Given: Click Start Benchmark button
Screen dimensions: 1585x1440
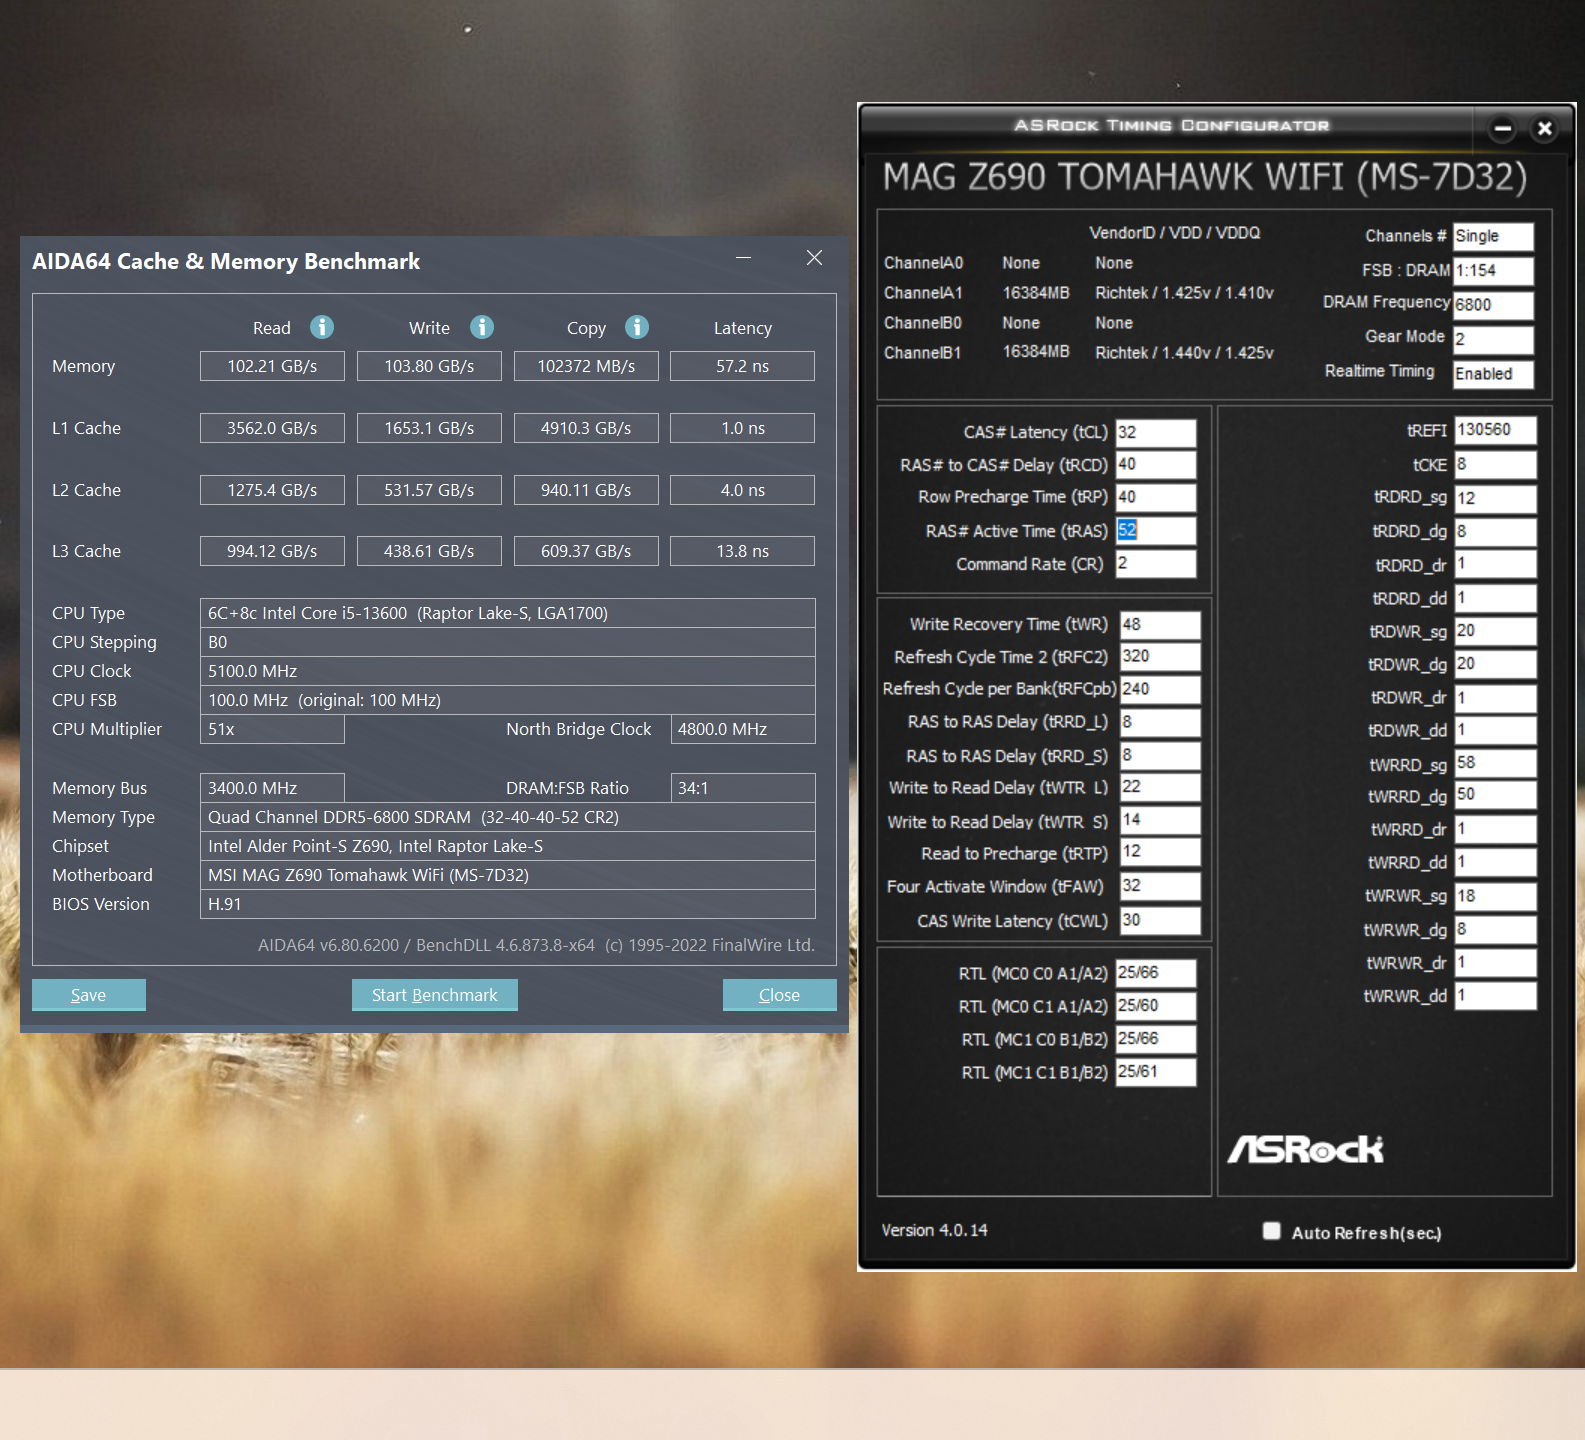Looking at the screenshot, I should coord(435,995).
